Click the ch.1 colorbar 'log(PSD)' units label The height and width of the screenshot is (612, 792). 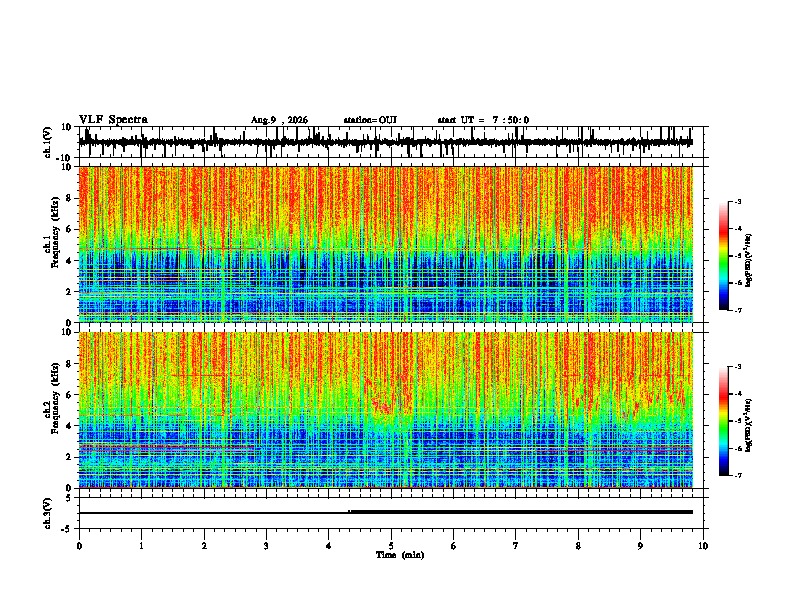(749, 260)
